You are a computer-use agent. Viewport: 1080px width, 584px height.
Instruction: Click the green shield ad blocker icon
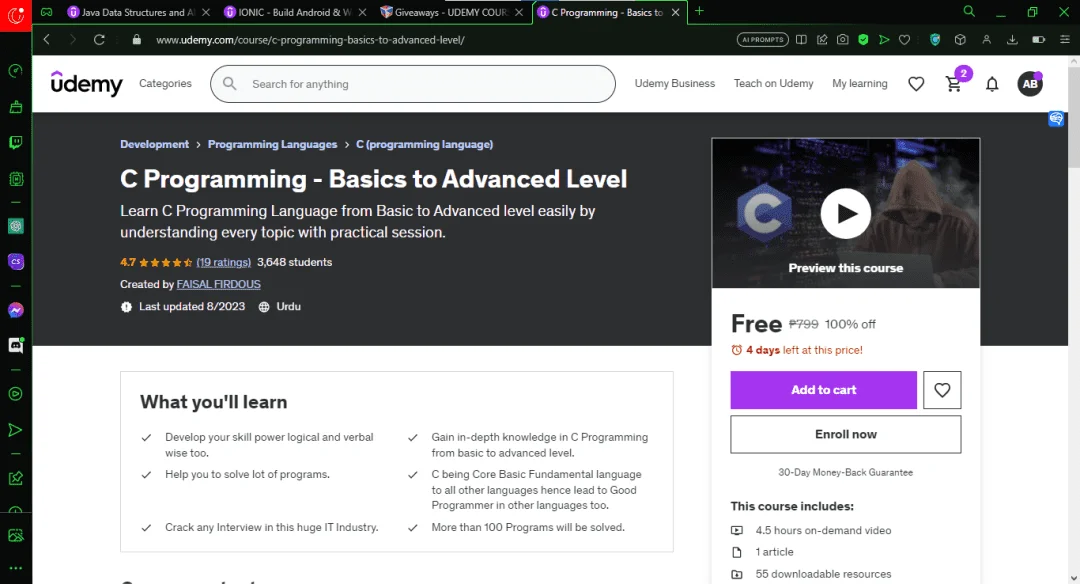tap(863, 40)
